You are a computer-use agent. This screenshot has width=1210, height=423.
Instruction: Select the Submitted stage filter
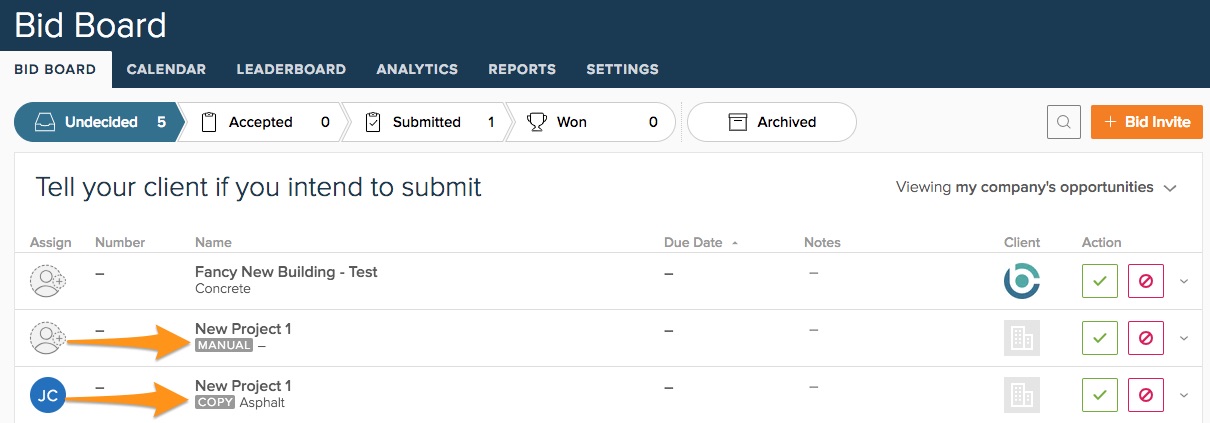coord(426,122)
